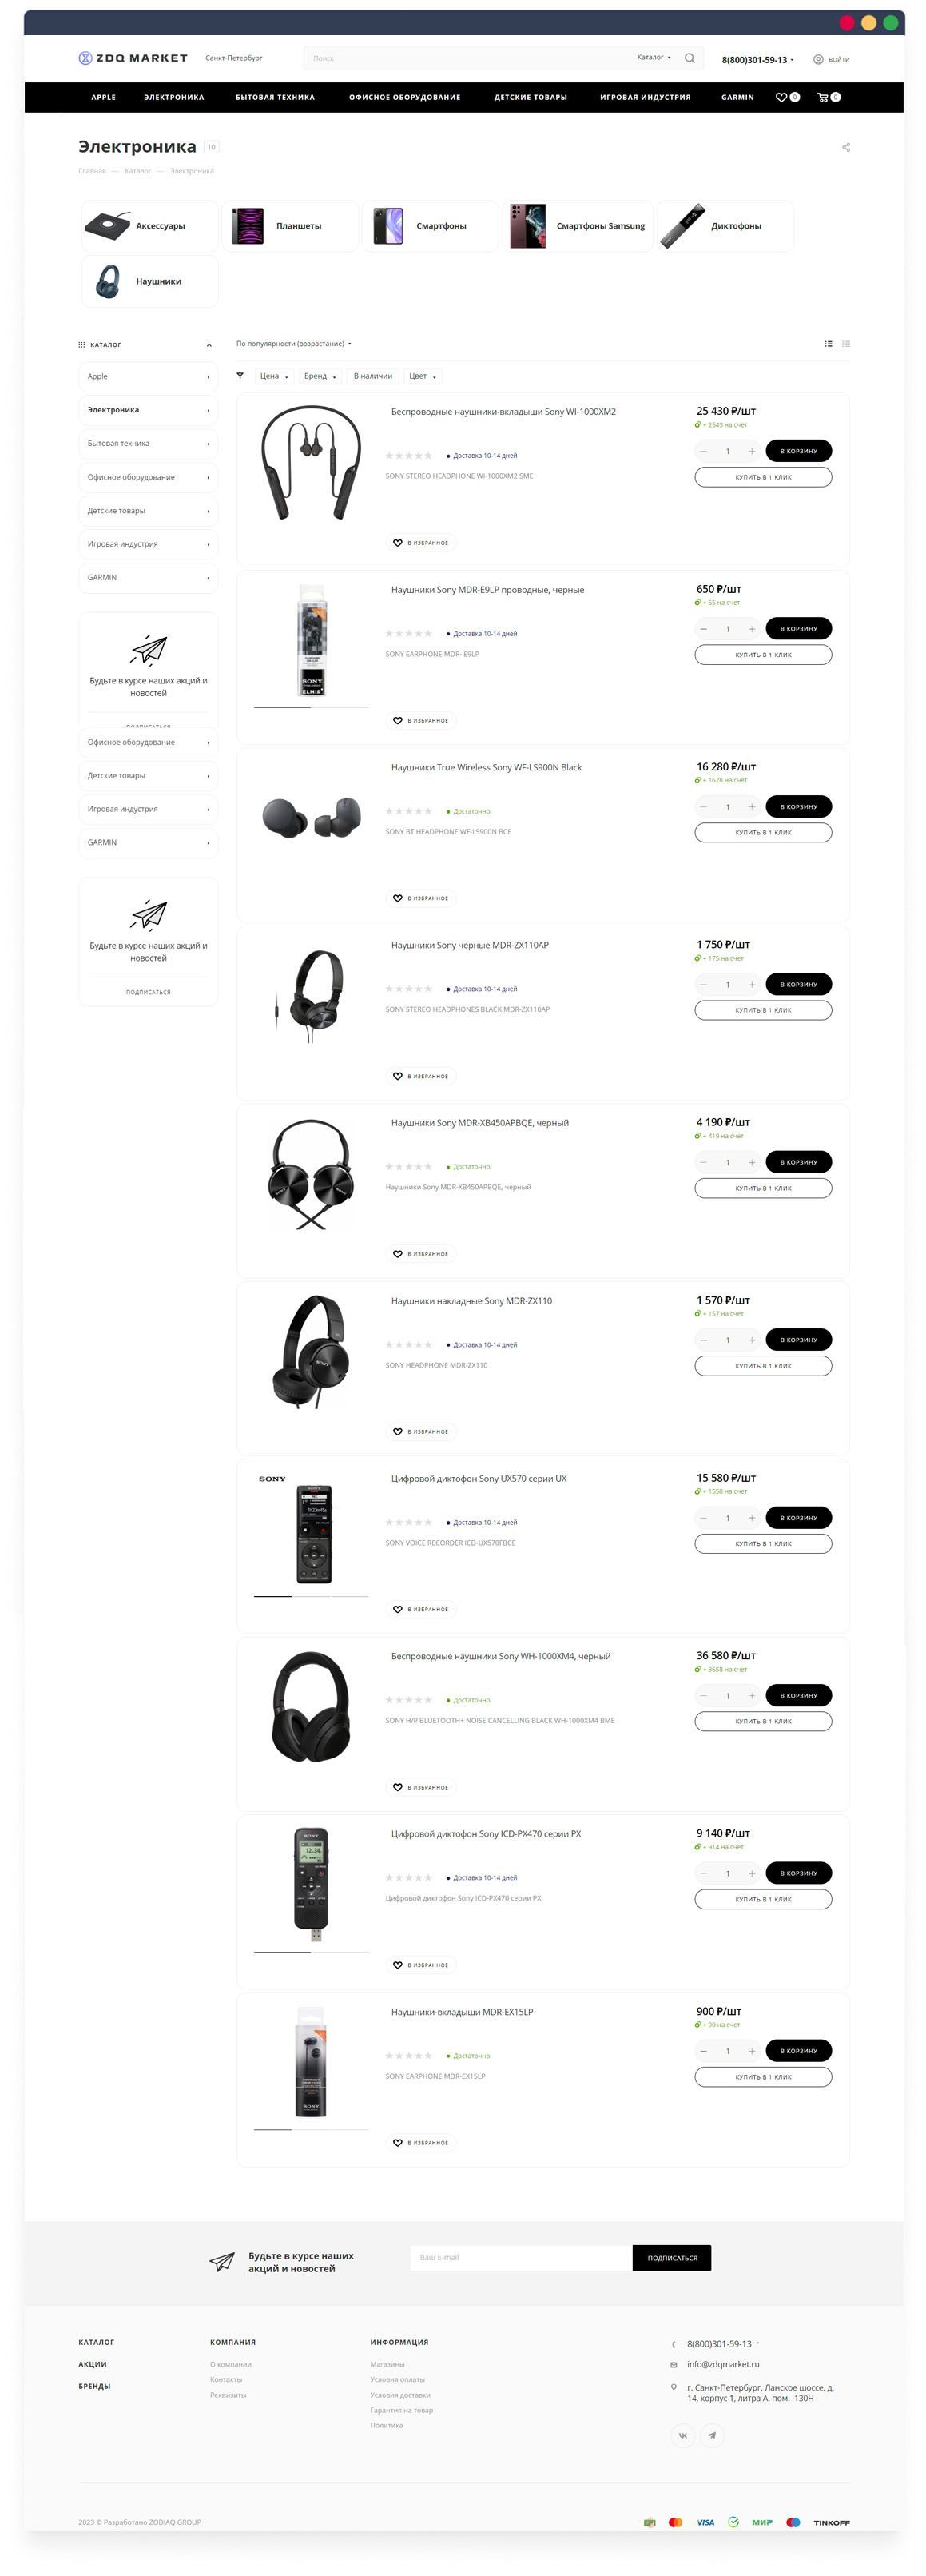Increase quantity of Sony MDR-ZX110AP headphones
926x2576 pixels.
[752, 985]
